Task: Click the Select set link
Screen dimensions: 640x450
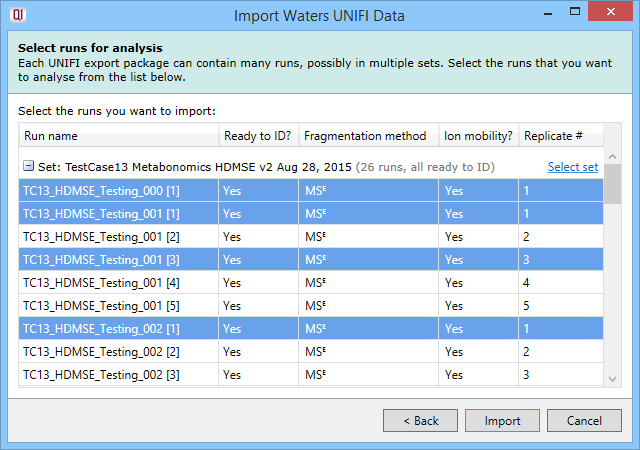Action: [573, 167]
